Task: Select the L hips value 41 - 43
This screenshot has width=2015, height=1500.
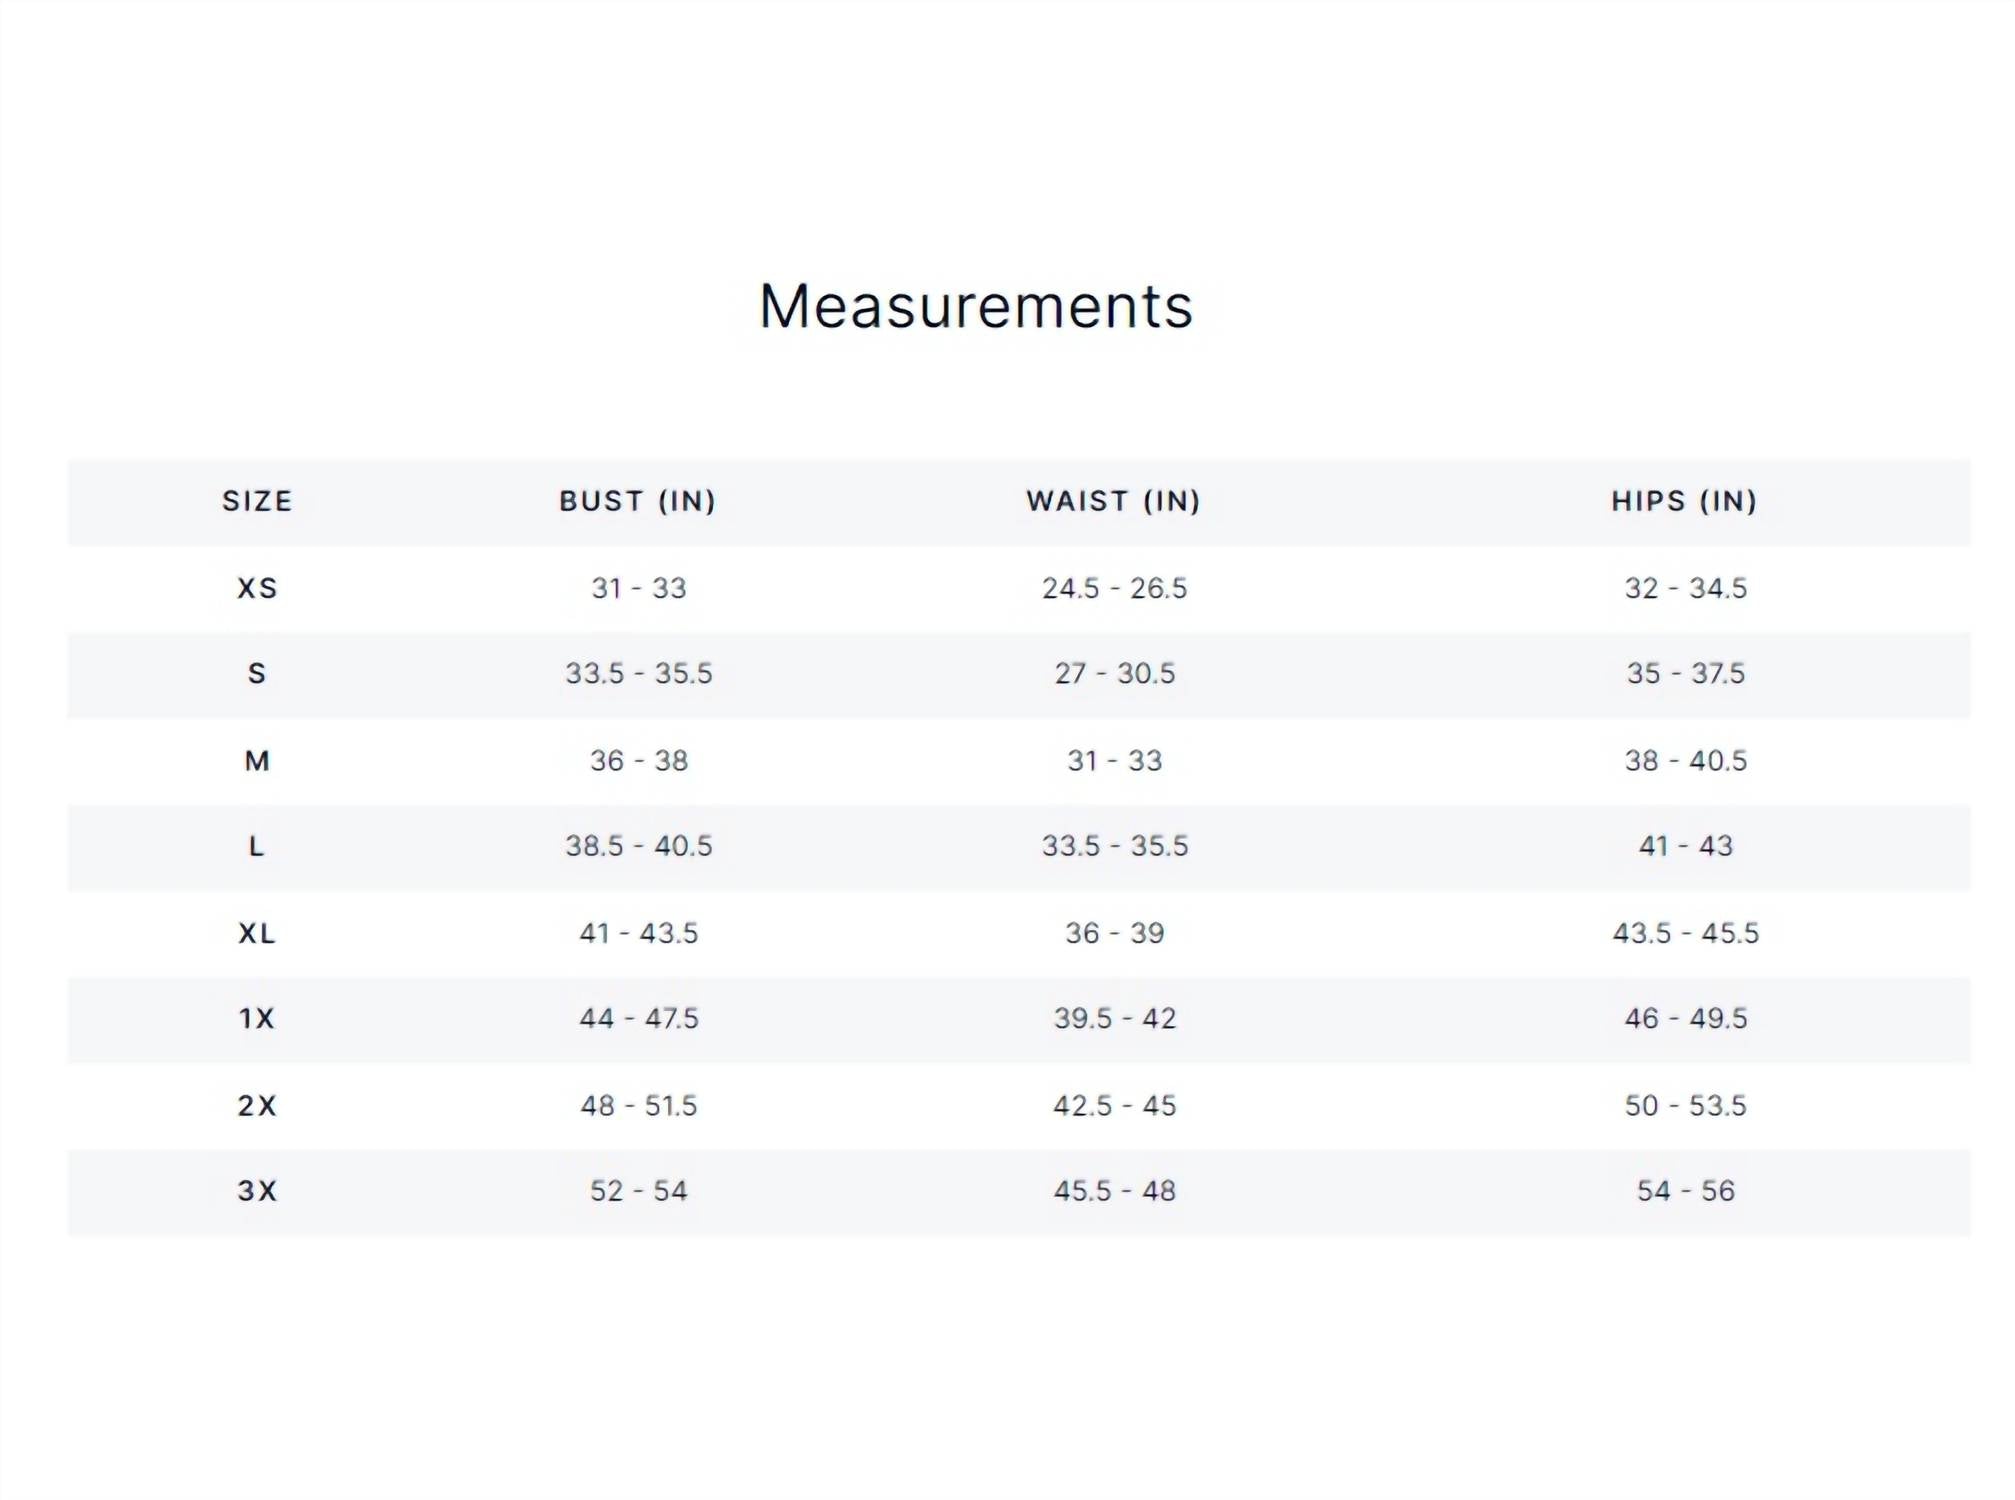Action: tap(1685, 847)
